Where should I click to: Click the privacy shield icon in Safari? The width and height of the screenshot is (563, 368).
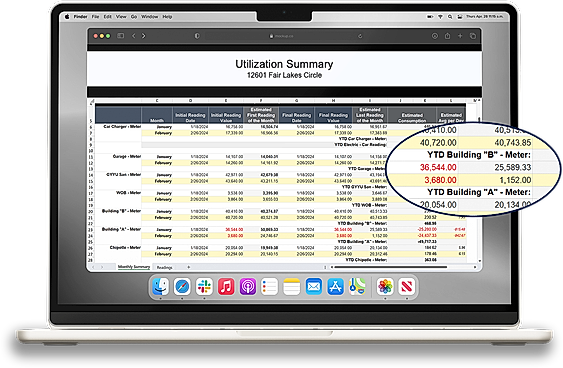pos(197,36)
